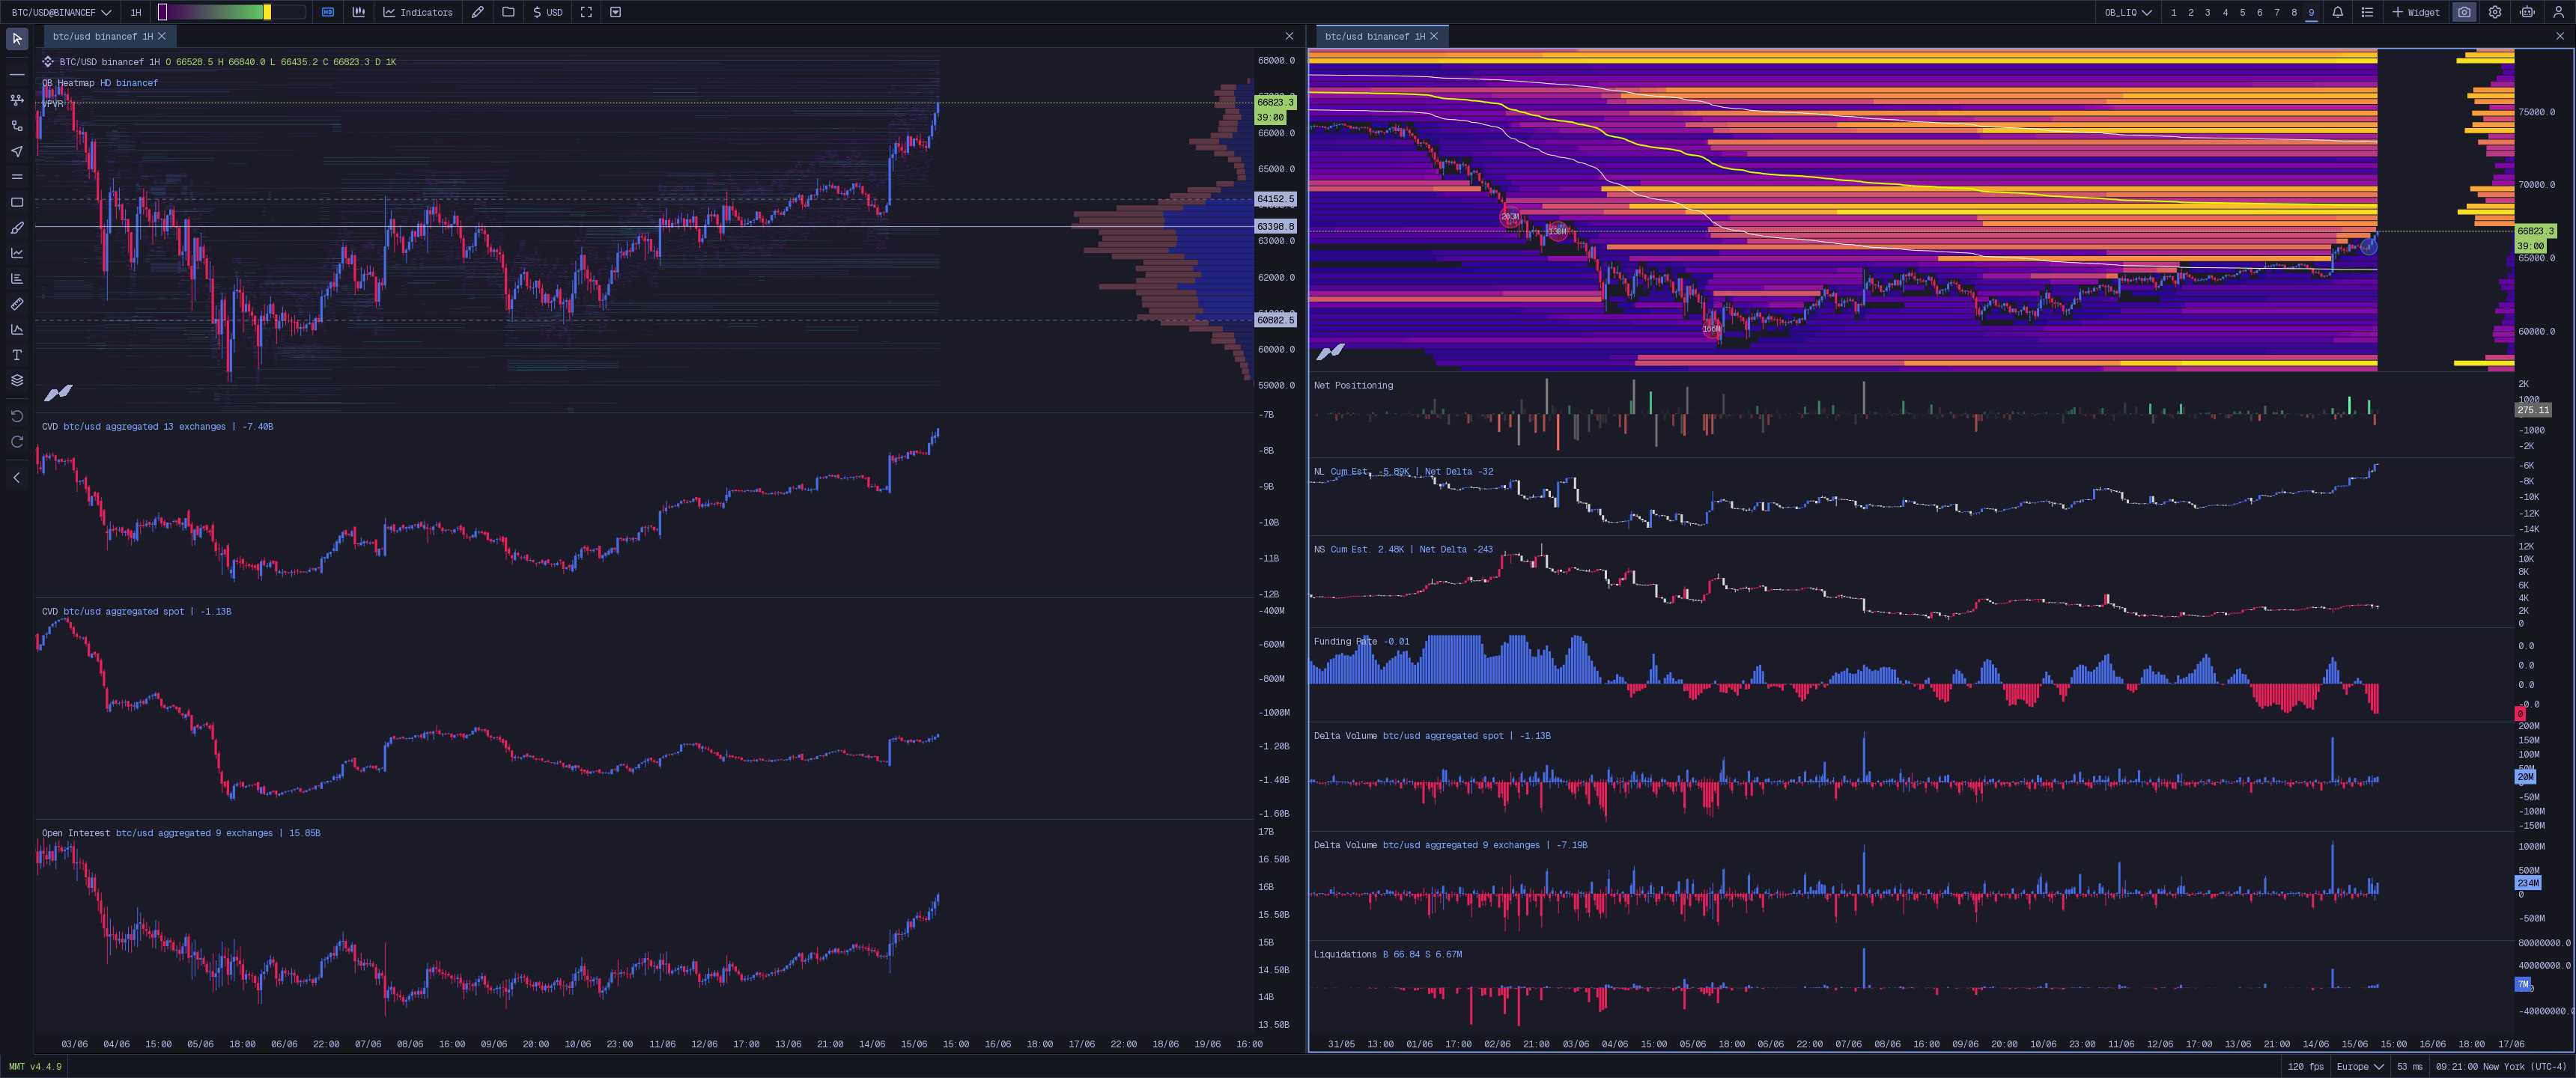
Task: Add a new Widget
Action: (2415, 12)
